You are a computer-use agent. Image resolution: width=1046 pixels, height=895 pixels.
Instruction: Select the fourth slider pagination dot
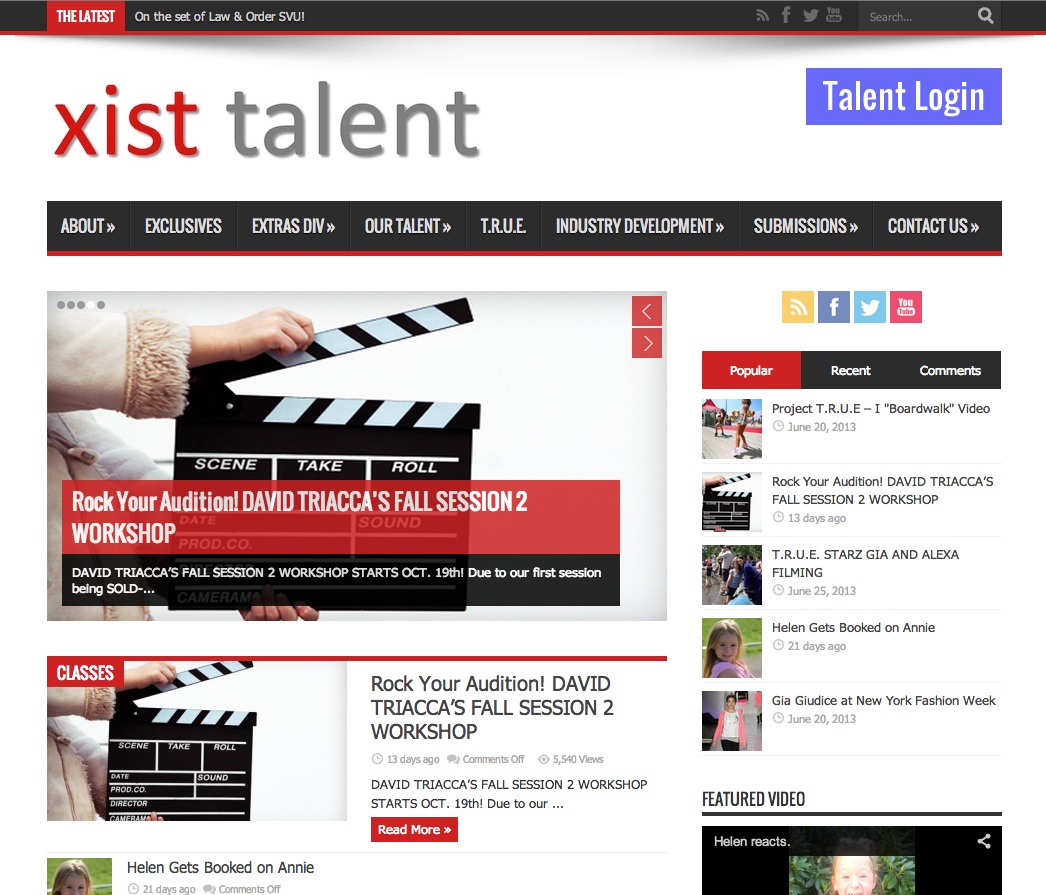91,305
